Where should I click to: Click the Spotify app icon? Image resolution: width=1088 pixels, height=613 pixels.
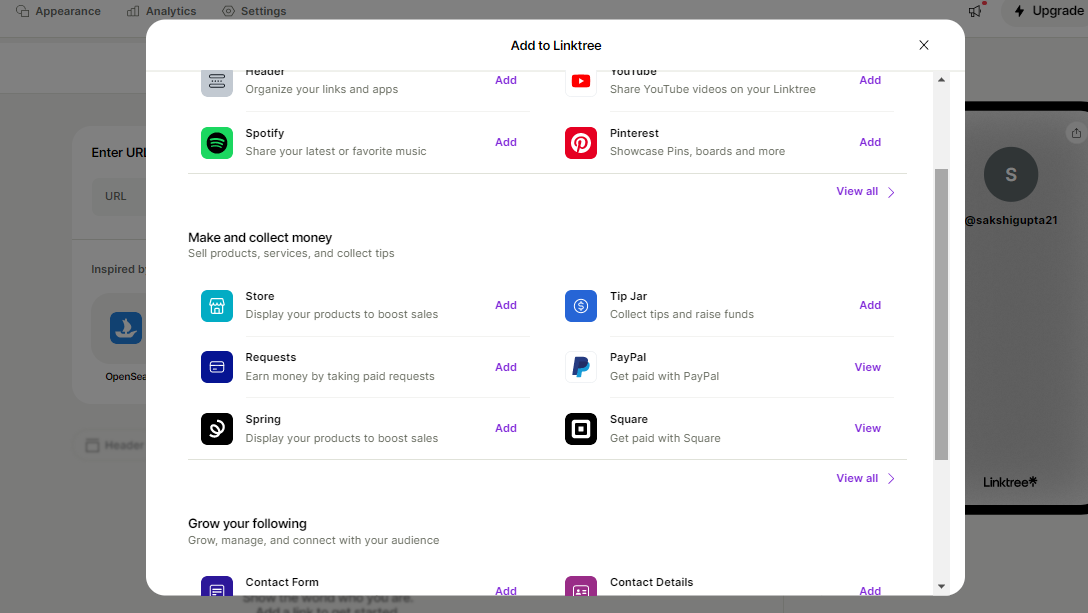[x=217, y=143]
